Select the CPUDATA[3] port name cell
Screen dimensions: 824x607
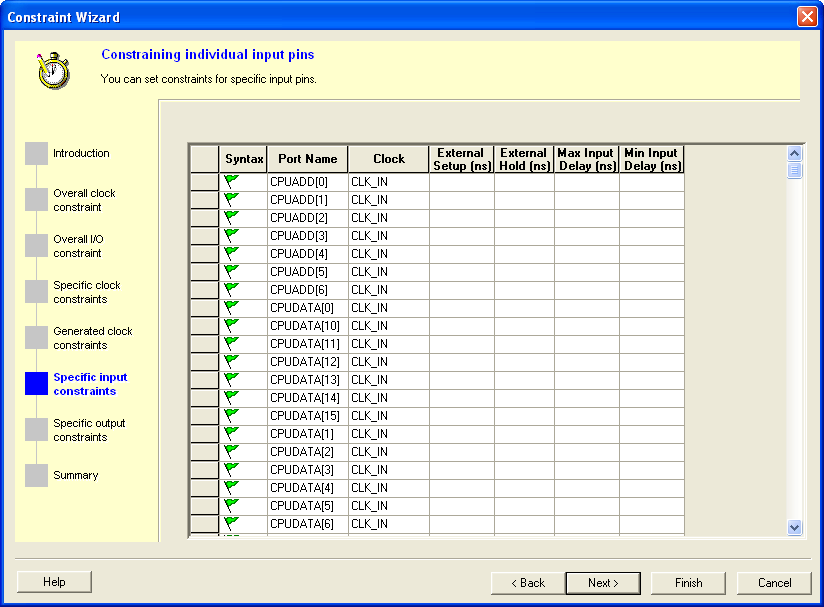coord(307,469)
